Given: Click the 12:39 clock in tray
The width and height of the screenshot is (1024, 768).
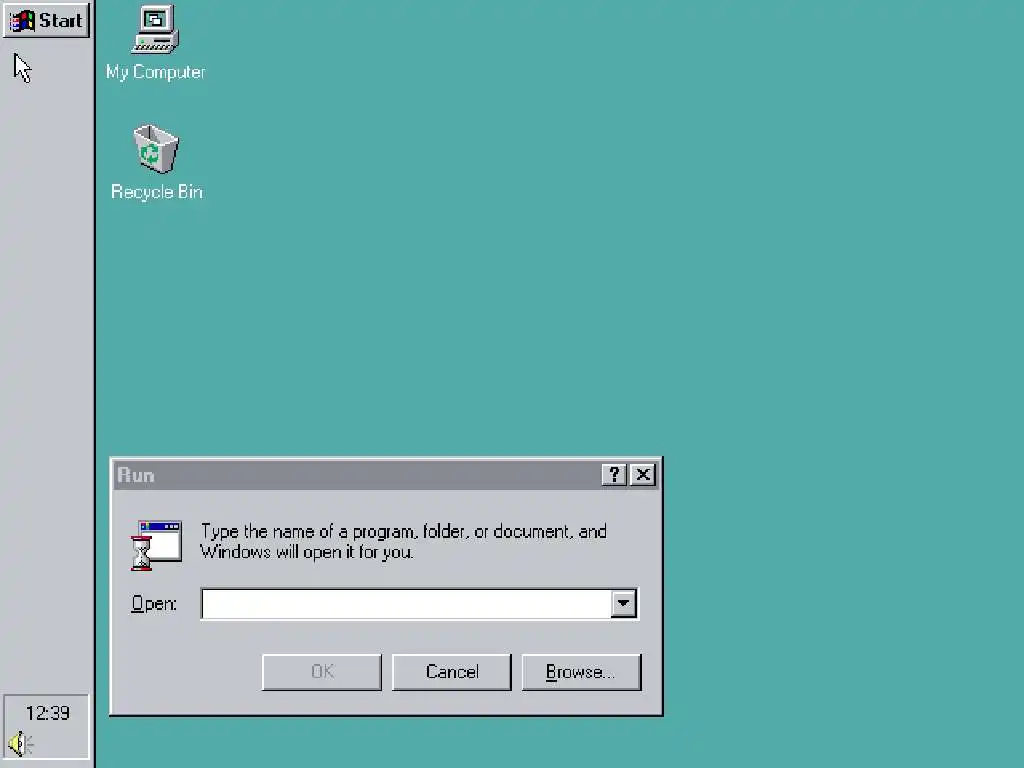Looking at the screenshot, I should pos(47,712).
